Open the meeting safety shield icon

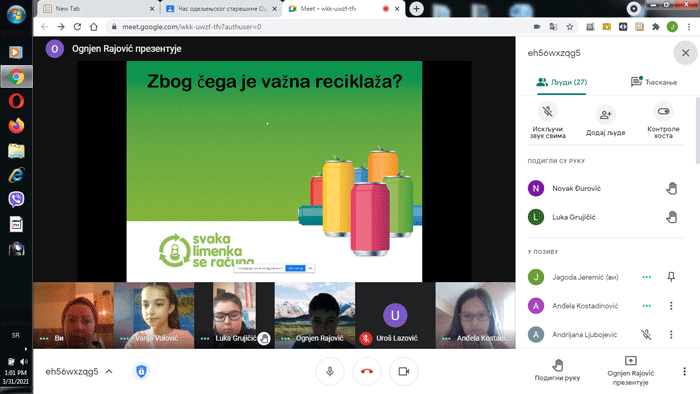141,371
